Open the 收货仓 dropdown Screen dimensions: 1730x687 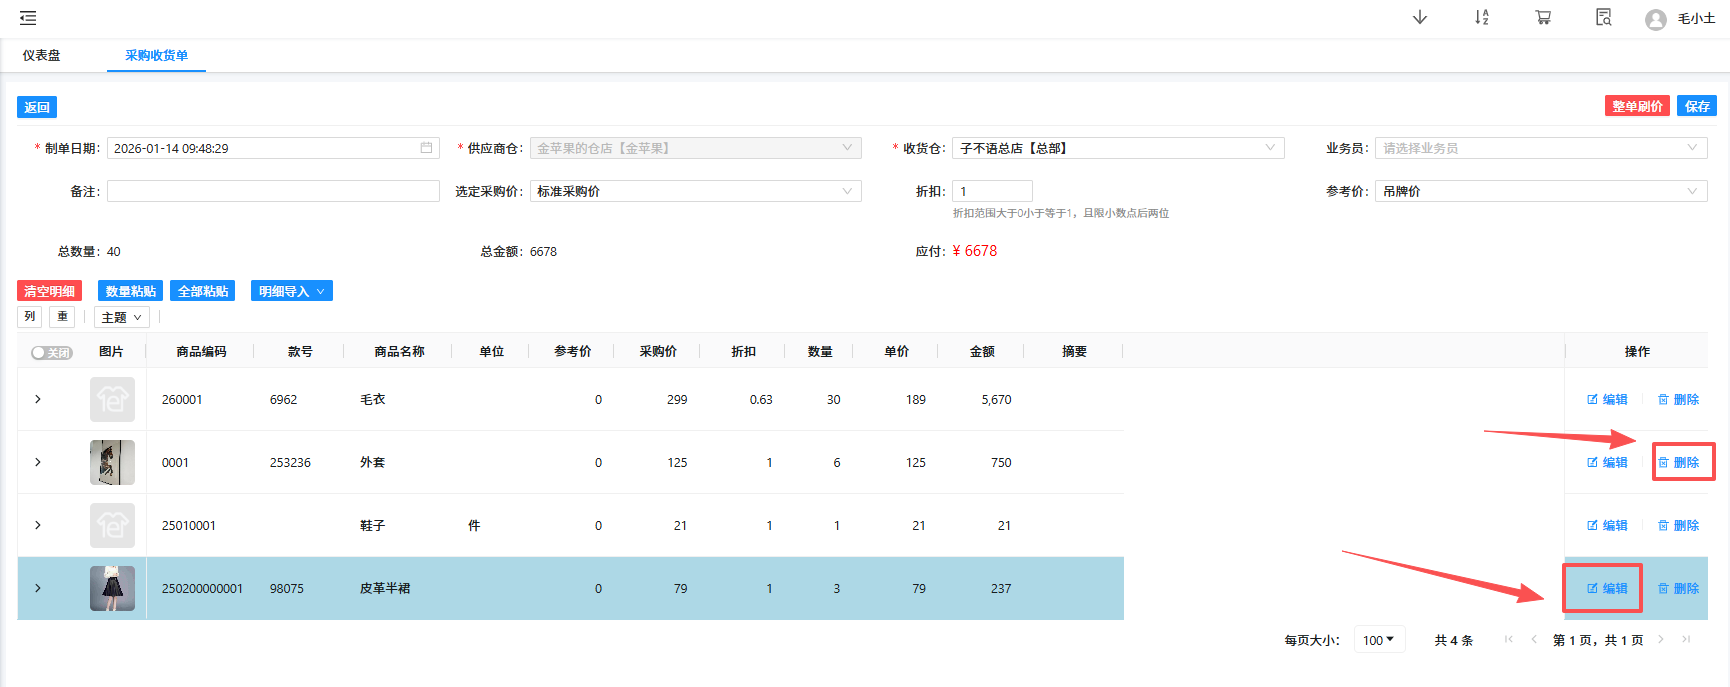point(1118,148)
